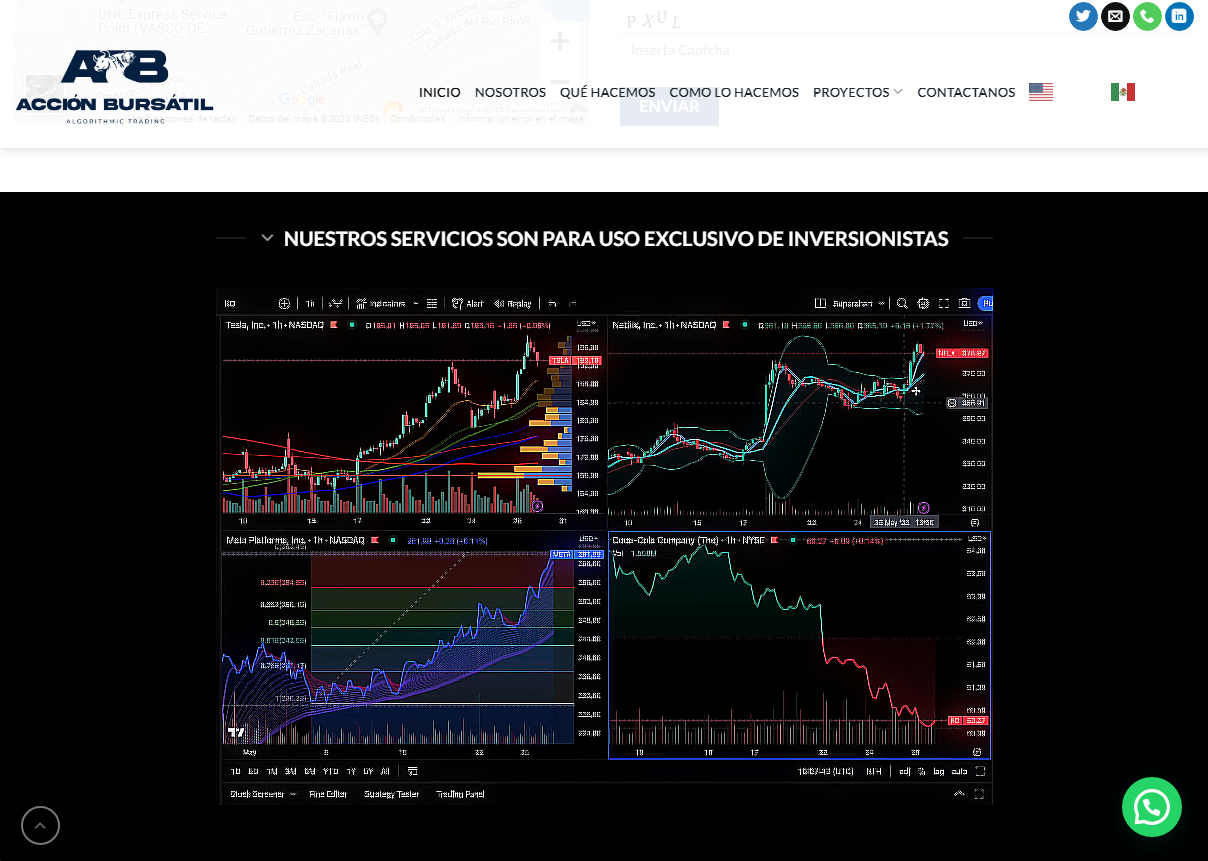
Task: Switch to the Pine Editor tab
Action: click(x=328, y=794)
